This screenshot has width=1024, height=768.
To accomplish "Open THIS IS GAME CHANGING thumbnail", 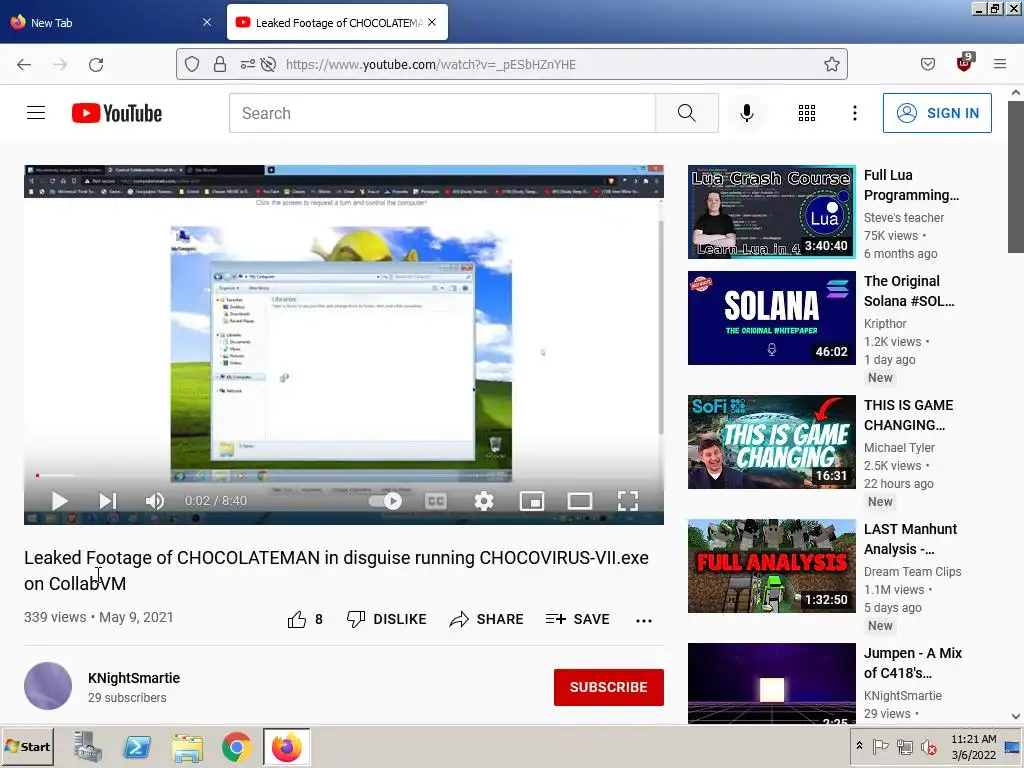I will click(772, 442).
